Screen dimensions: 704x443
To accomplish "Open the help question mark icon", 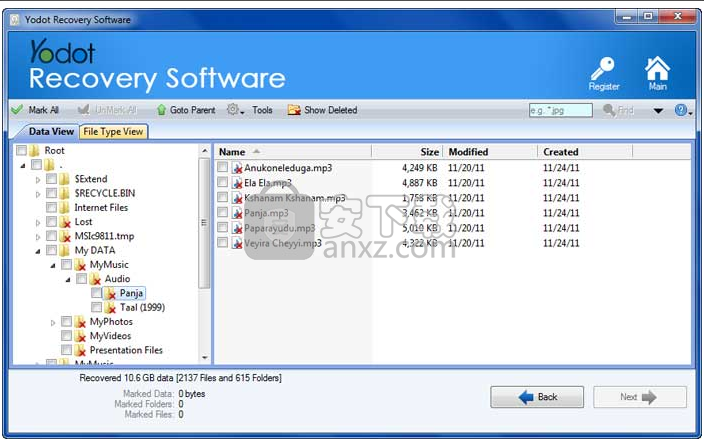I will 681,110.
